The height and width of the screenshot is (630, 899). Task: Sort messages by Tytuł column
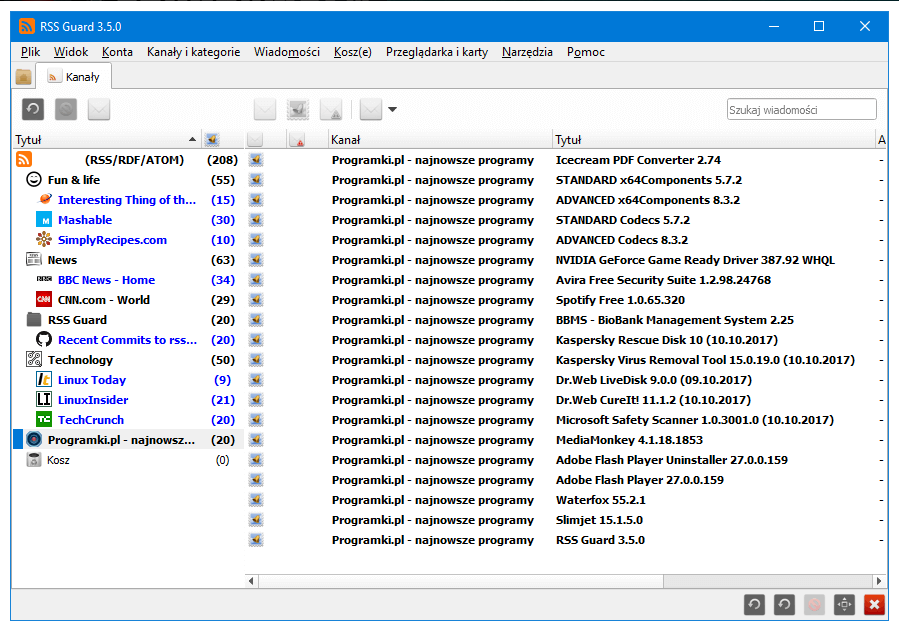click(714, 139)
